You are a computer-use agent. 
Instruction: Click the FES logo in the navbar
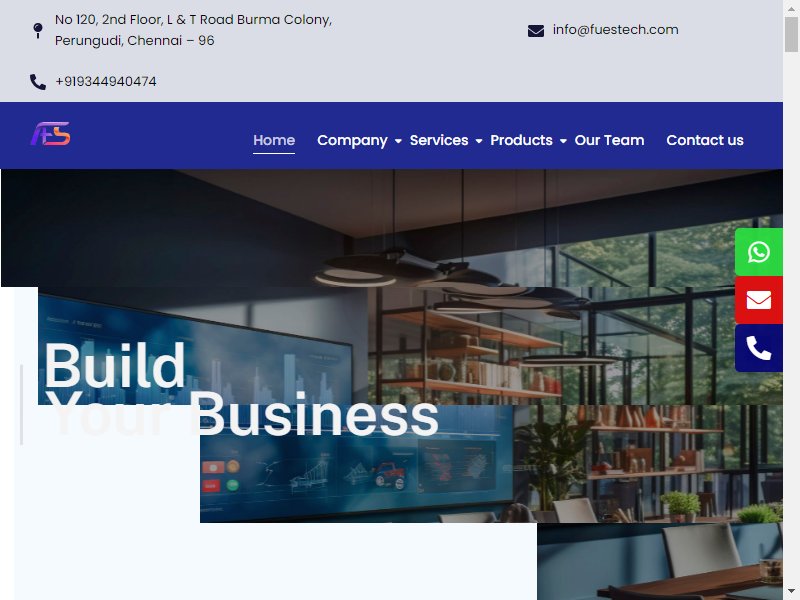coord(50,134)
